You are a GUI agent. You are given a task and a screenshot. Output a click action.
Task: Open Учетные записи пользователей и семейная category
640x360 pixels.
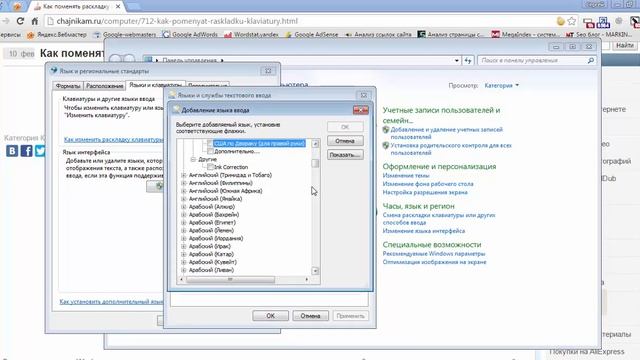[x=441, y=115]
